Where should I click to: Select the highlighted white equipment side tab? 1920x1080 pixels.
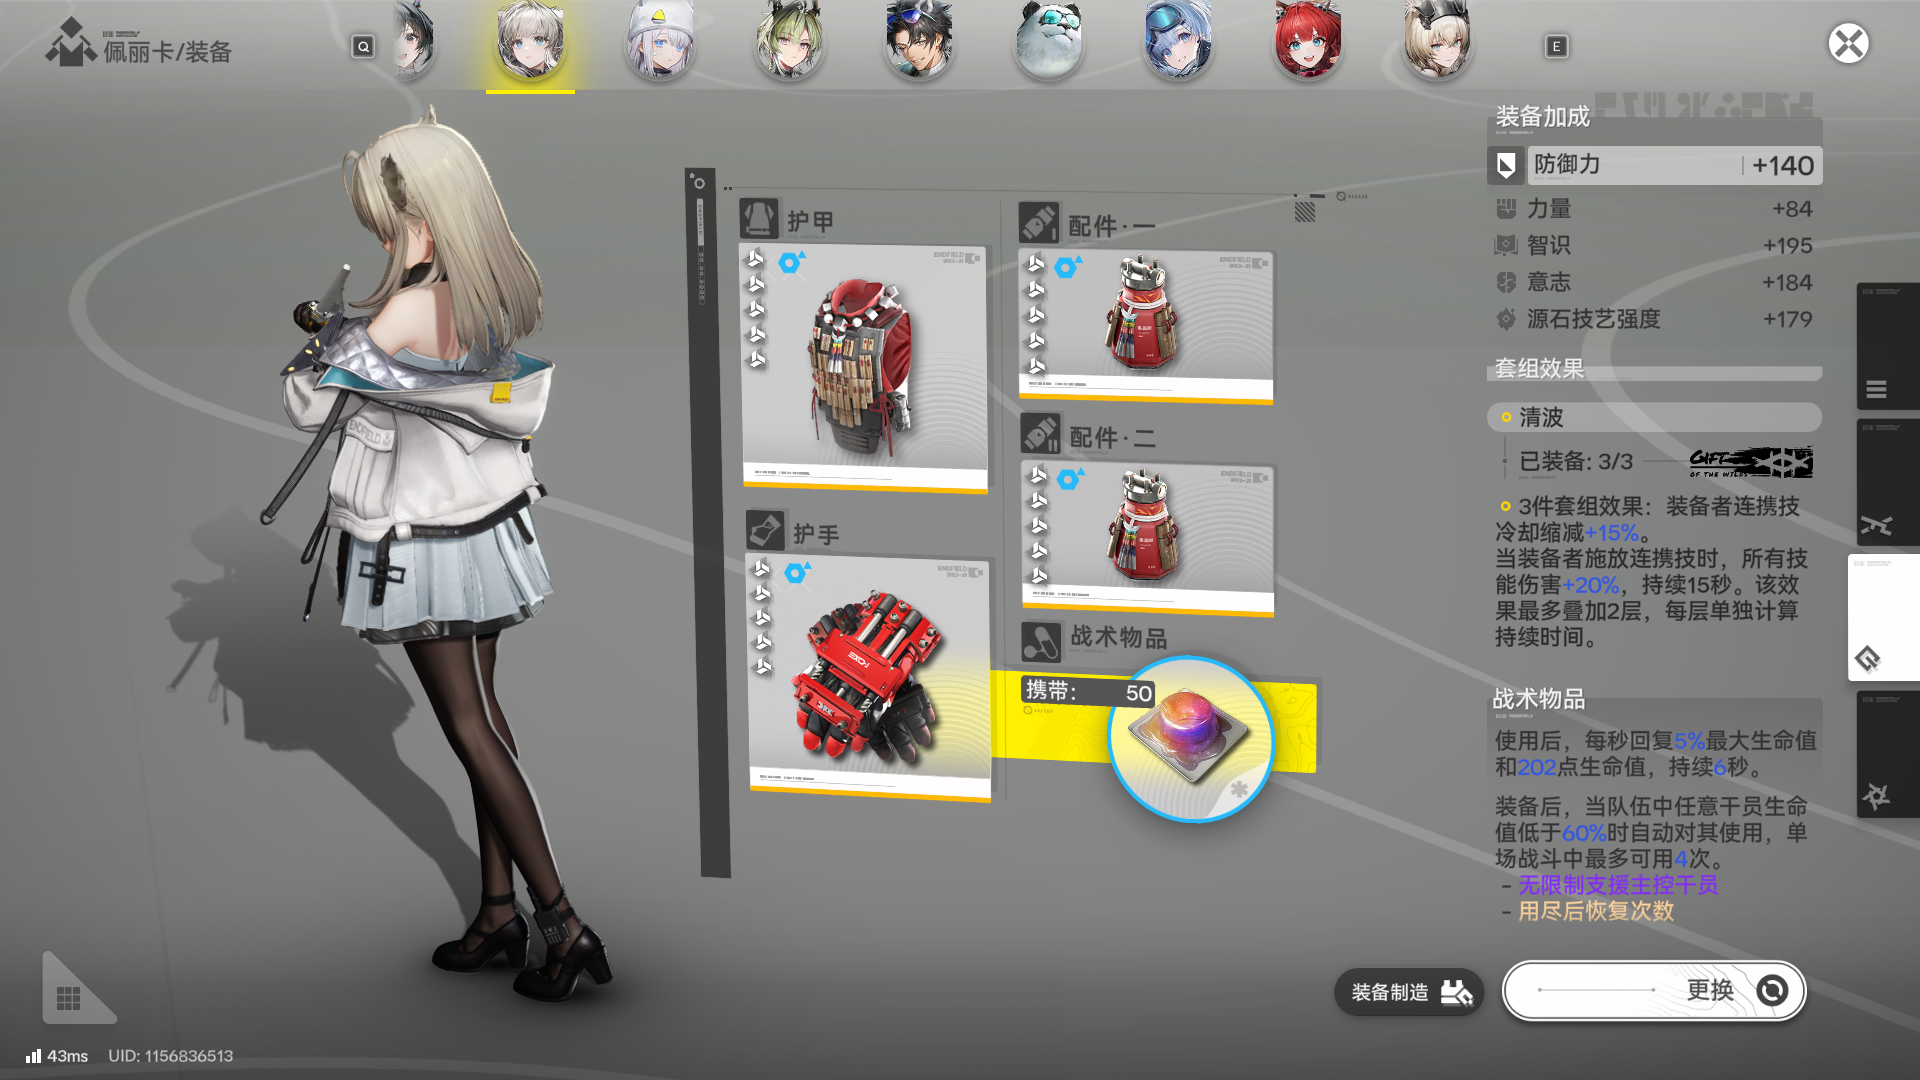click(x=1884, y=618)
